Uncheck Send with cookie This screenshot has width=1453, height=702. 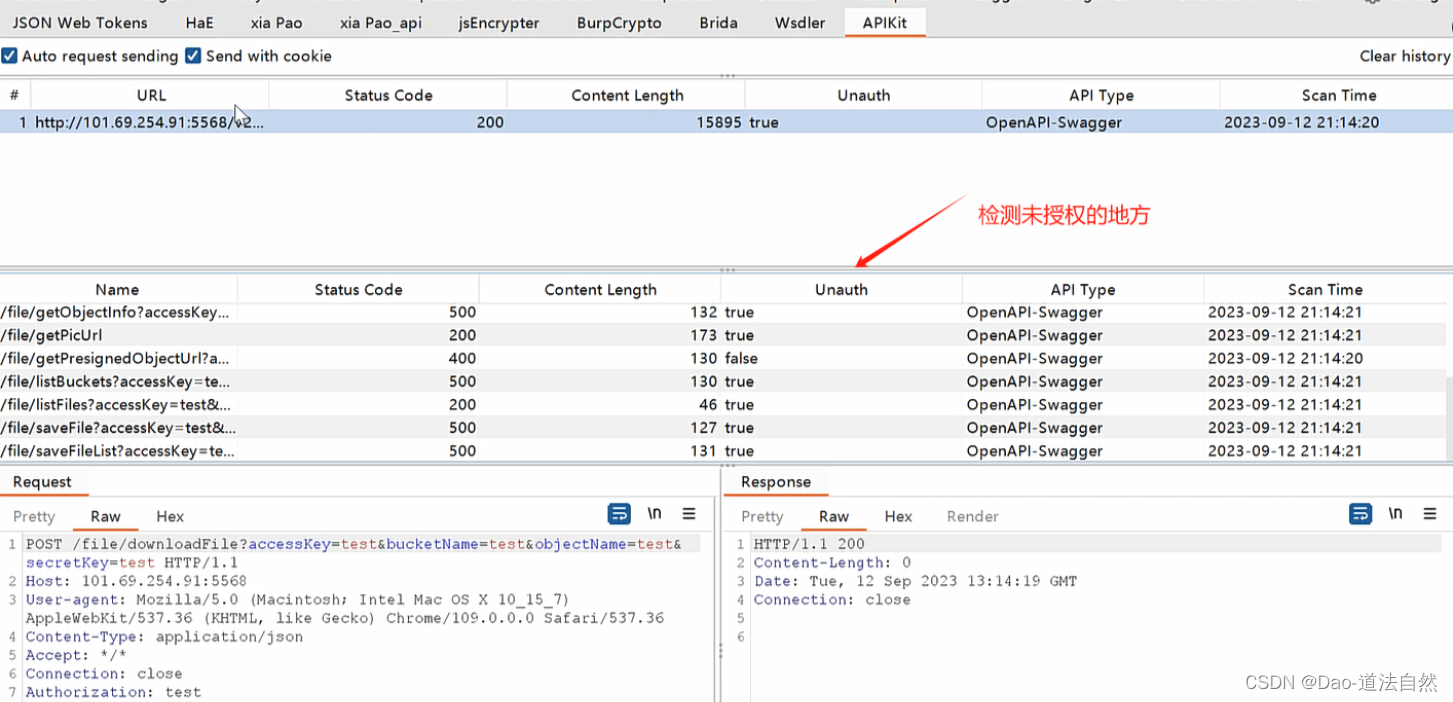193,56
